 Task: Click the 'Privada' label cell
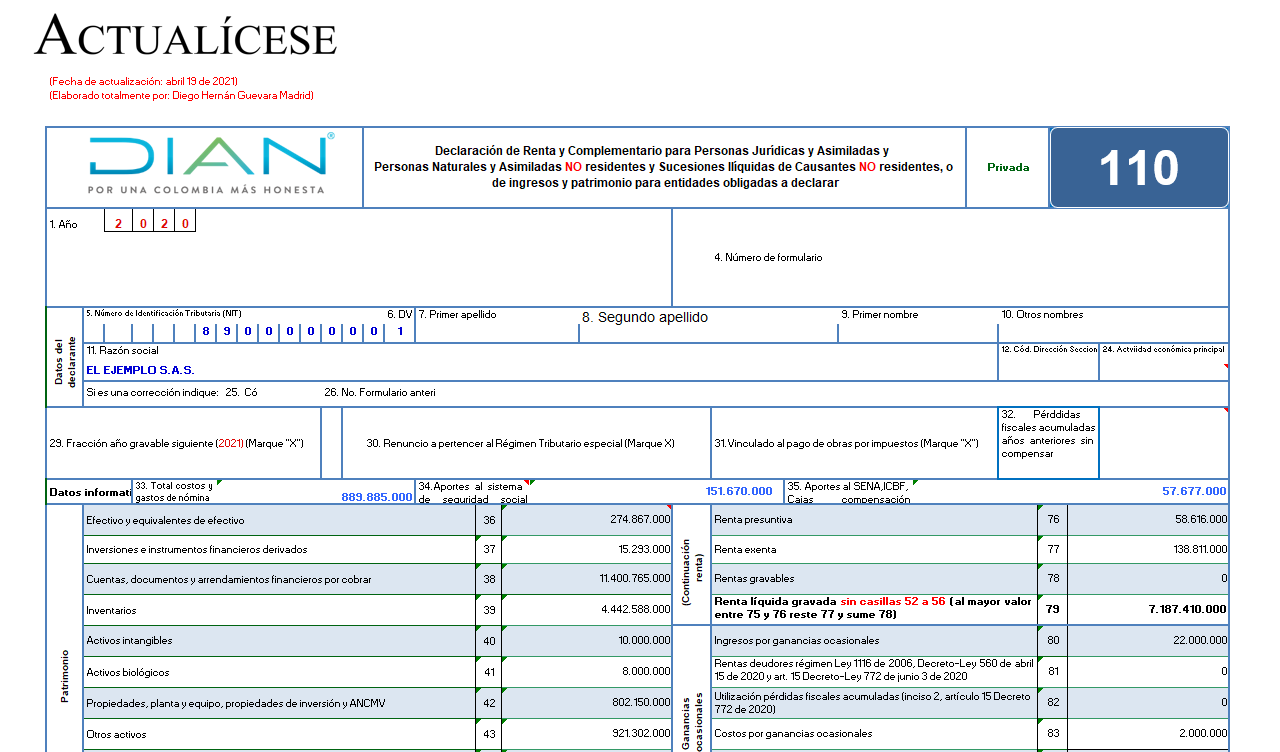coord(1008,168)
